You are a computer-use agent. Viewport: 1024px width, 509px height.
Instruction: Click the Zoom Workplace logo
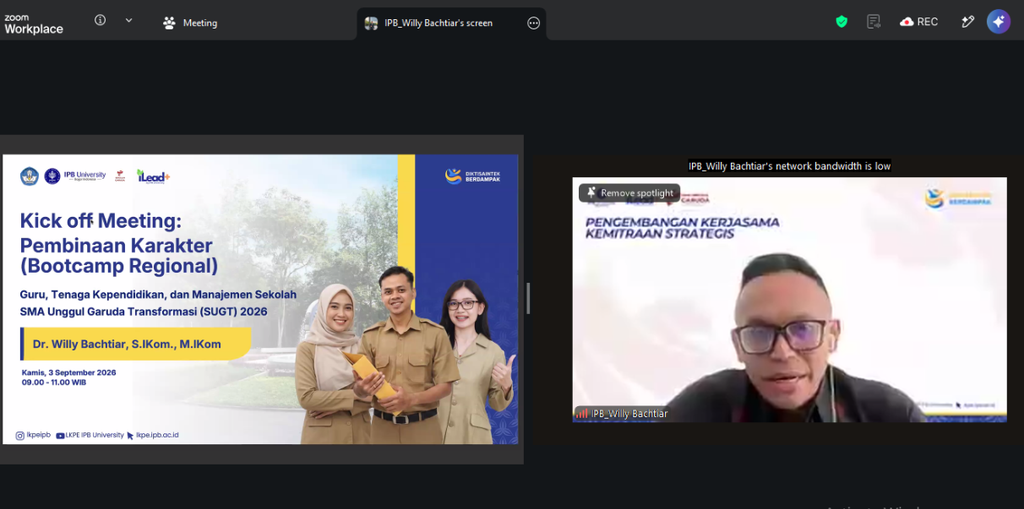(x=33, y=24)
